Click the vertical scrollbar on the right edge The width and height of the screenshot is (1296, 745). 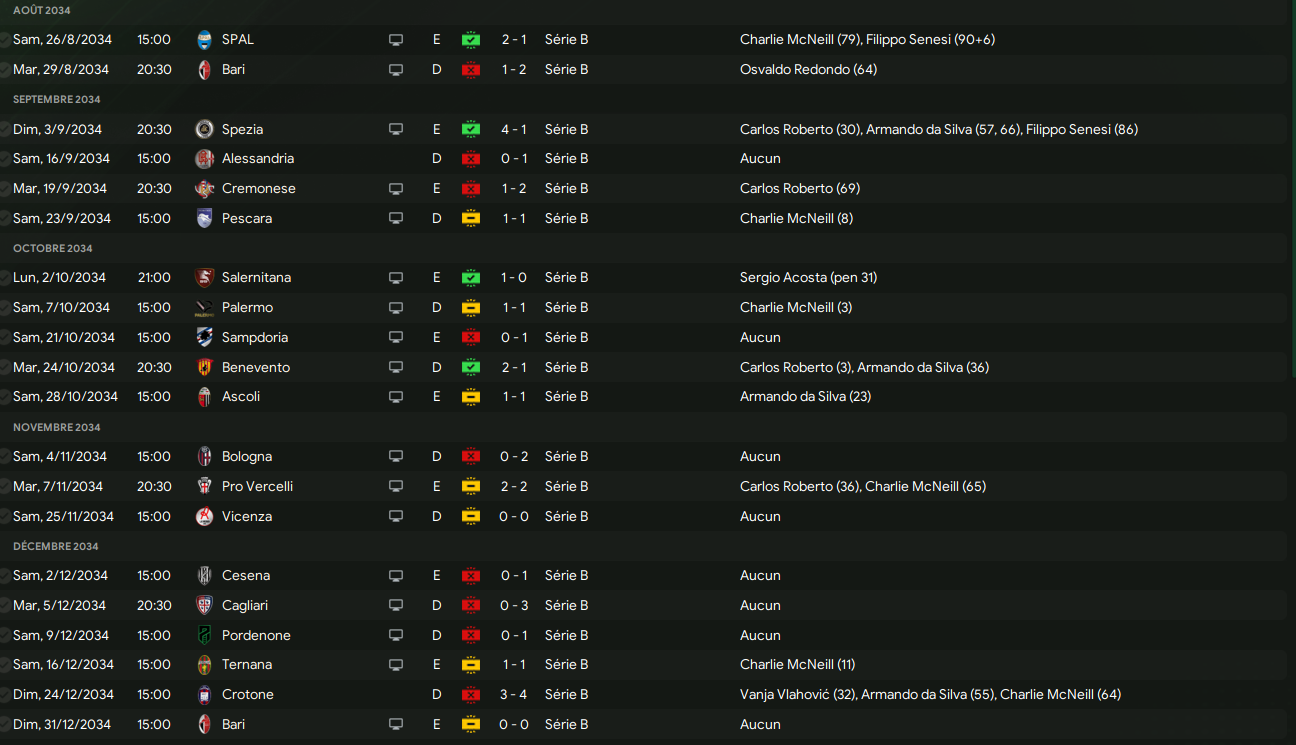tap(1292, 200)
